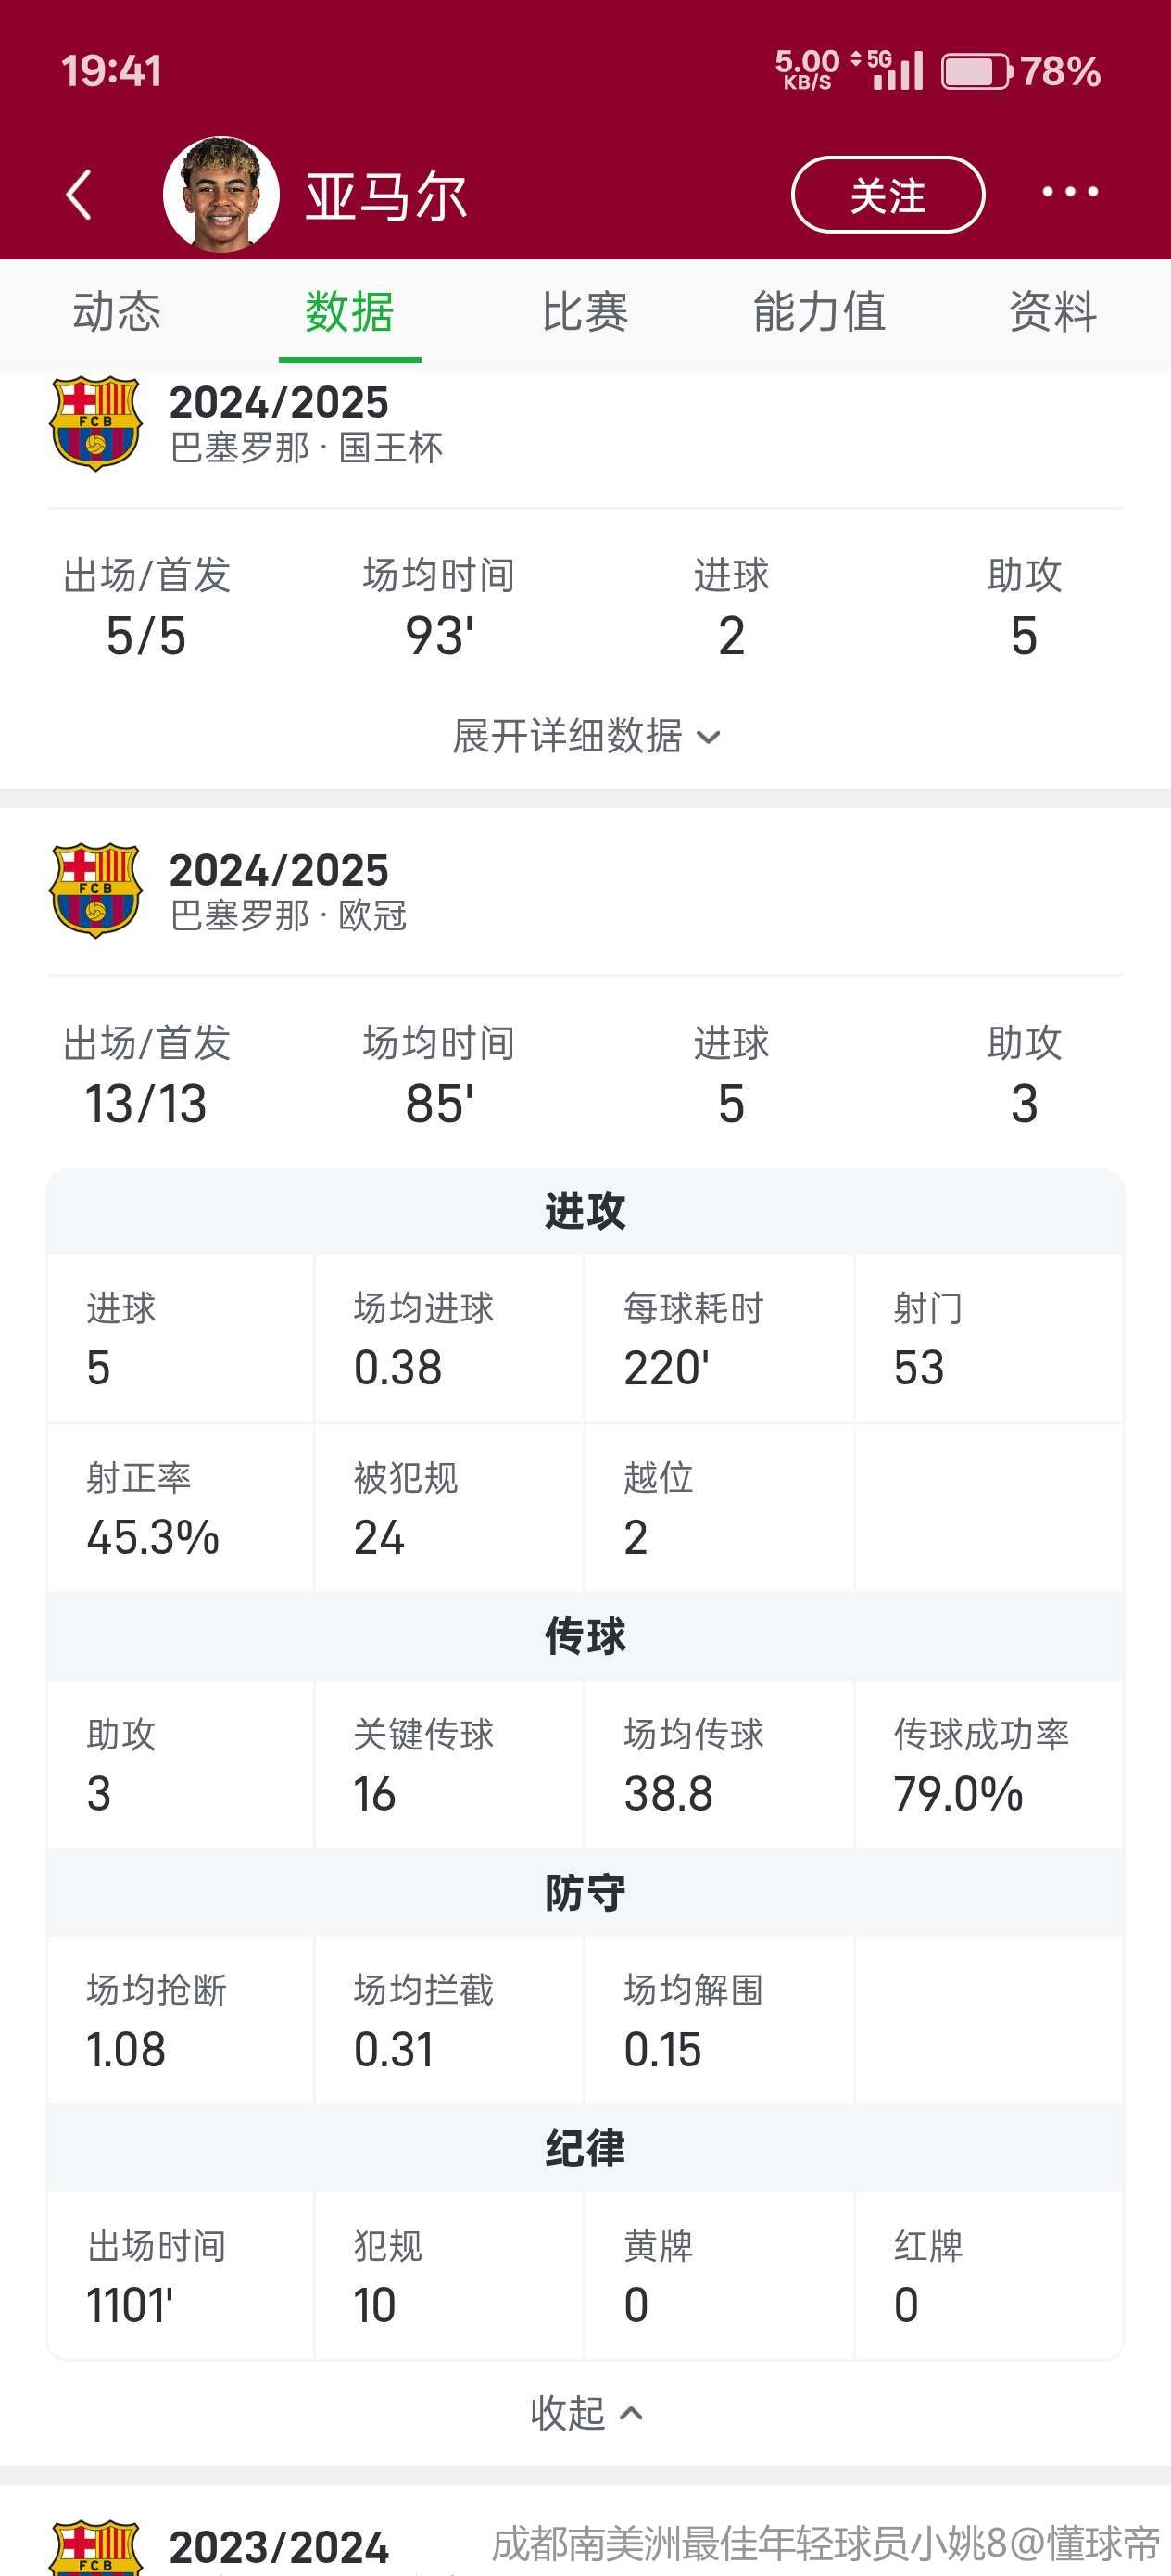Switch to the 动态 tab

point(117,312)
